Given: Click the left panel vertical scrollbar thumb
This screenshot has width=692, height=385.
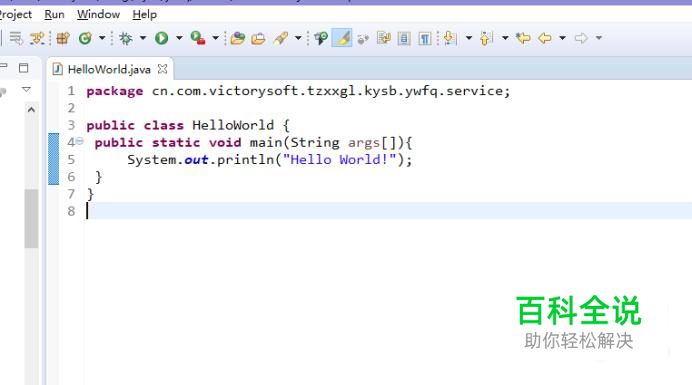Looking at the screenshot, I should point(31,219).
